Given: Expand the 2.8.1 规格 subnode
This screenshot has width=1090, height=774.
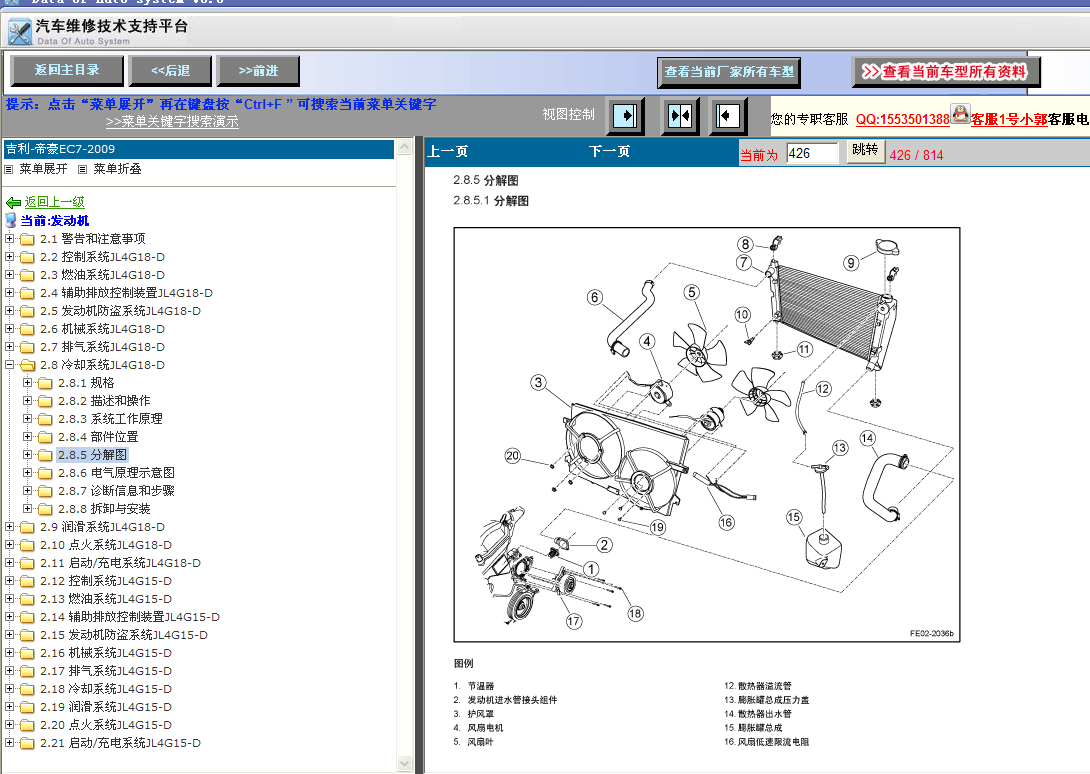Looking at the screenshot, I should (x=28, y=382).
